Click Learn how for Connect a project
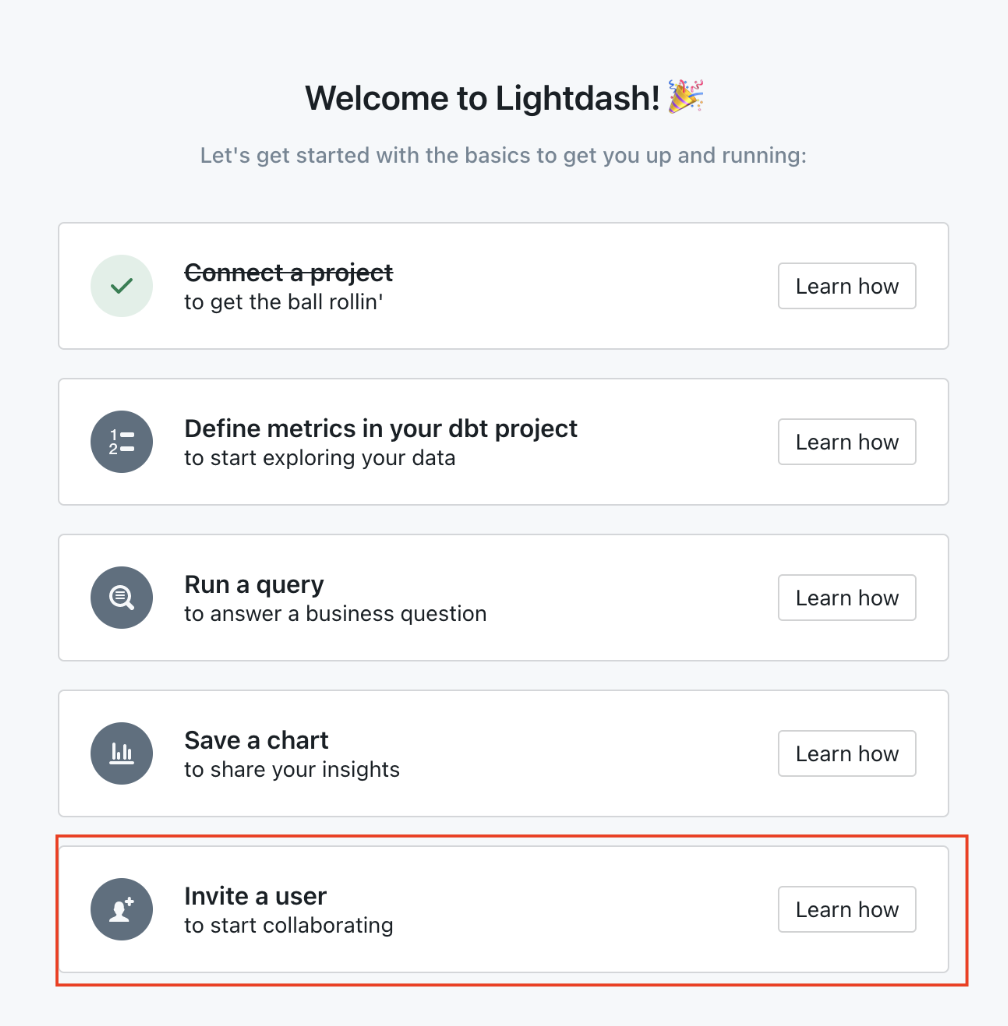1008x1026 pixels. 846,286
